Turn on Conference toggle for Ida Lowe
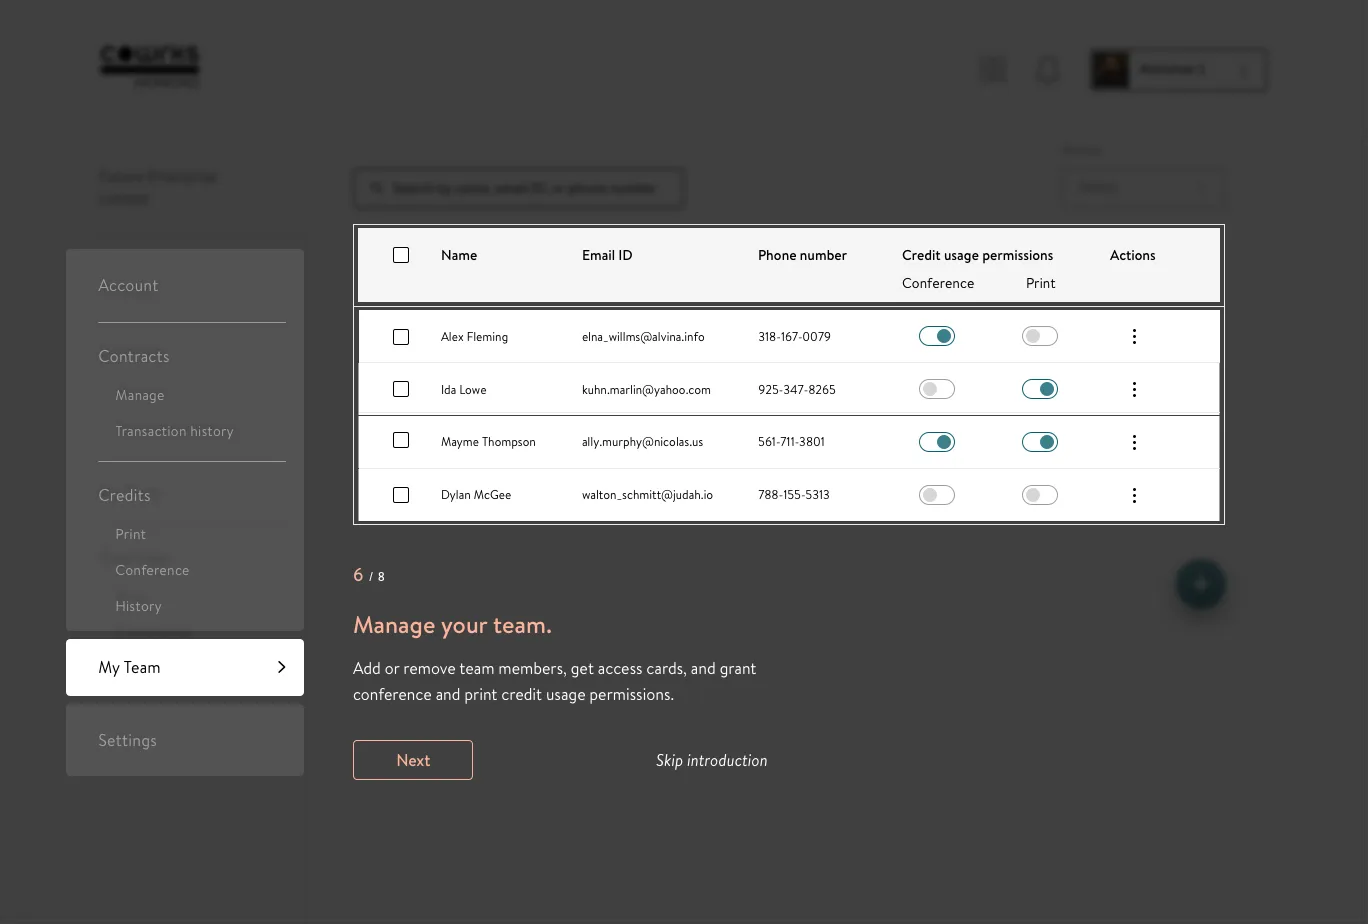 pos(937,390)
